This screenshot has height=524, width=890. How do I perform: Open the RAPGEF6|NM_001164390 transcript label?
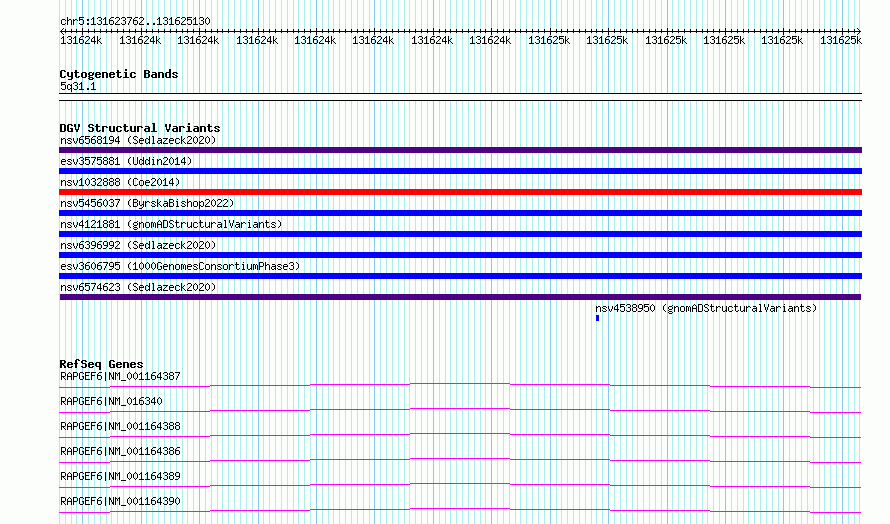(120, 501)
